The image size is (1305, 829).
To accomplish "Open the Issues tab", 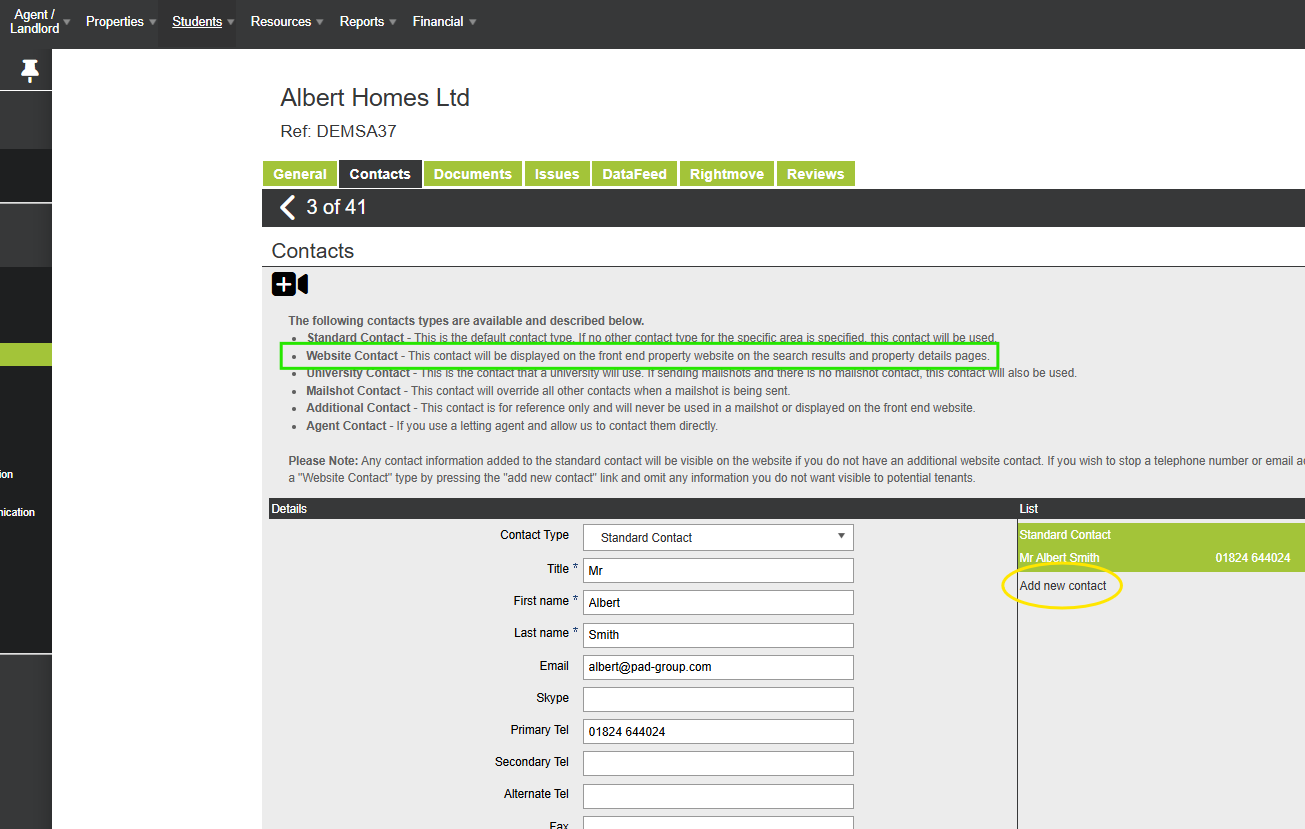I will tap(557, 174).
